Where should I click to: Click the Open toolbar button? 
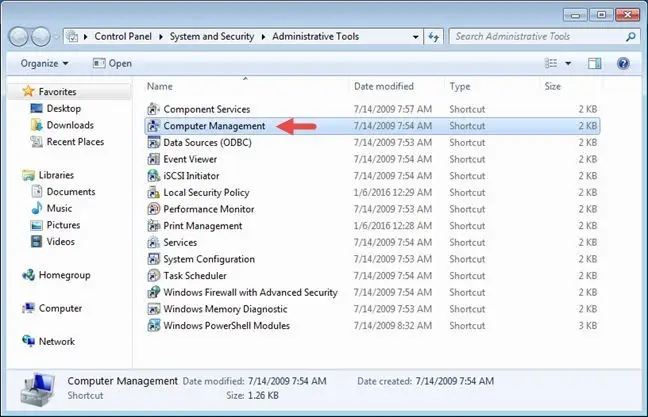112,63
